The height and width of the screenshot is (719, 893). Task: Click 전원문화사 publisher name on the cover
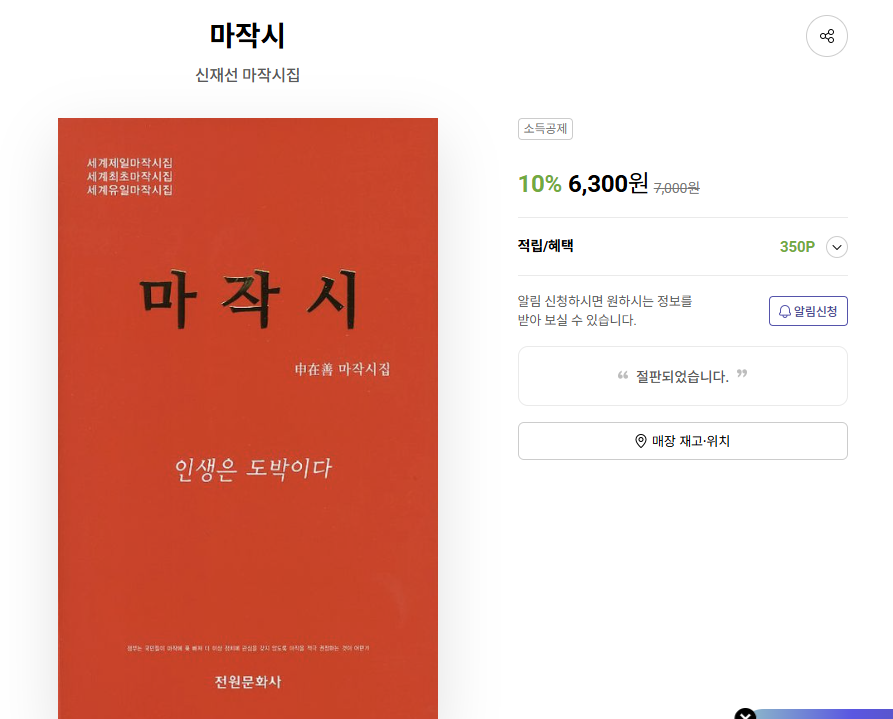(x=248, y=681)
